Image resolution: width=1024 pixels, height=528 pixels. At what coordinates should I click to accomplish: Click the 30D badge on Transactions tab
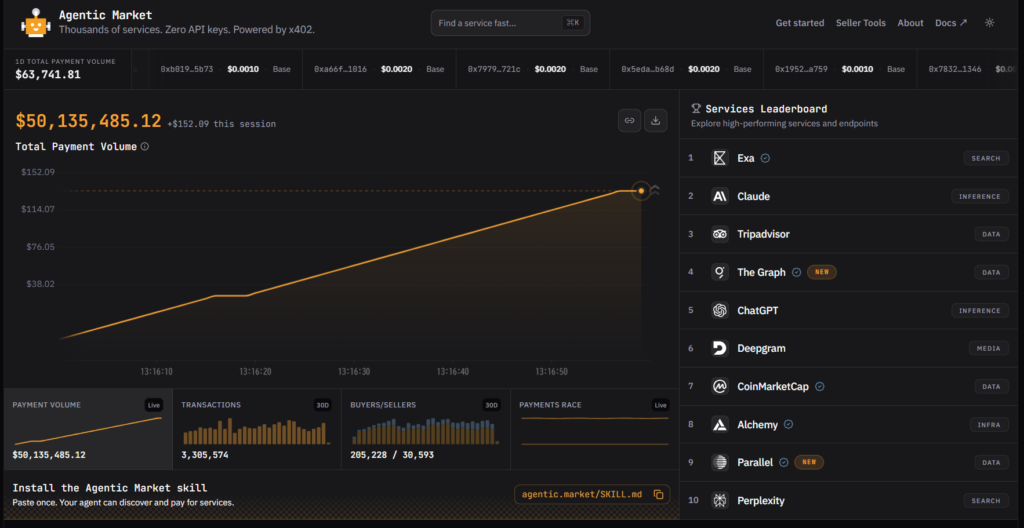(x=323, y=405)
